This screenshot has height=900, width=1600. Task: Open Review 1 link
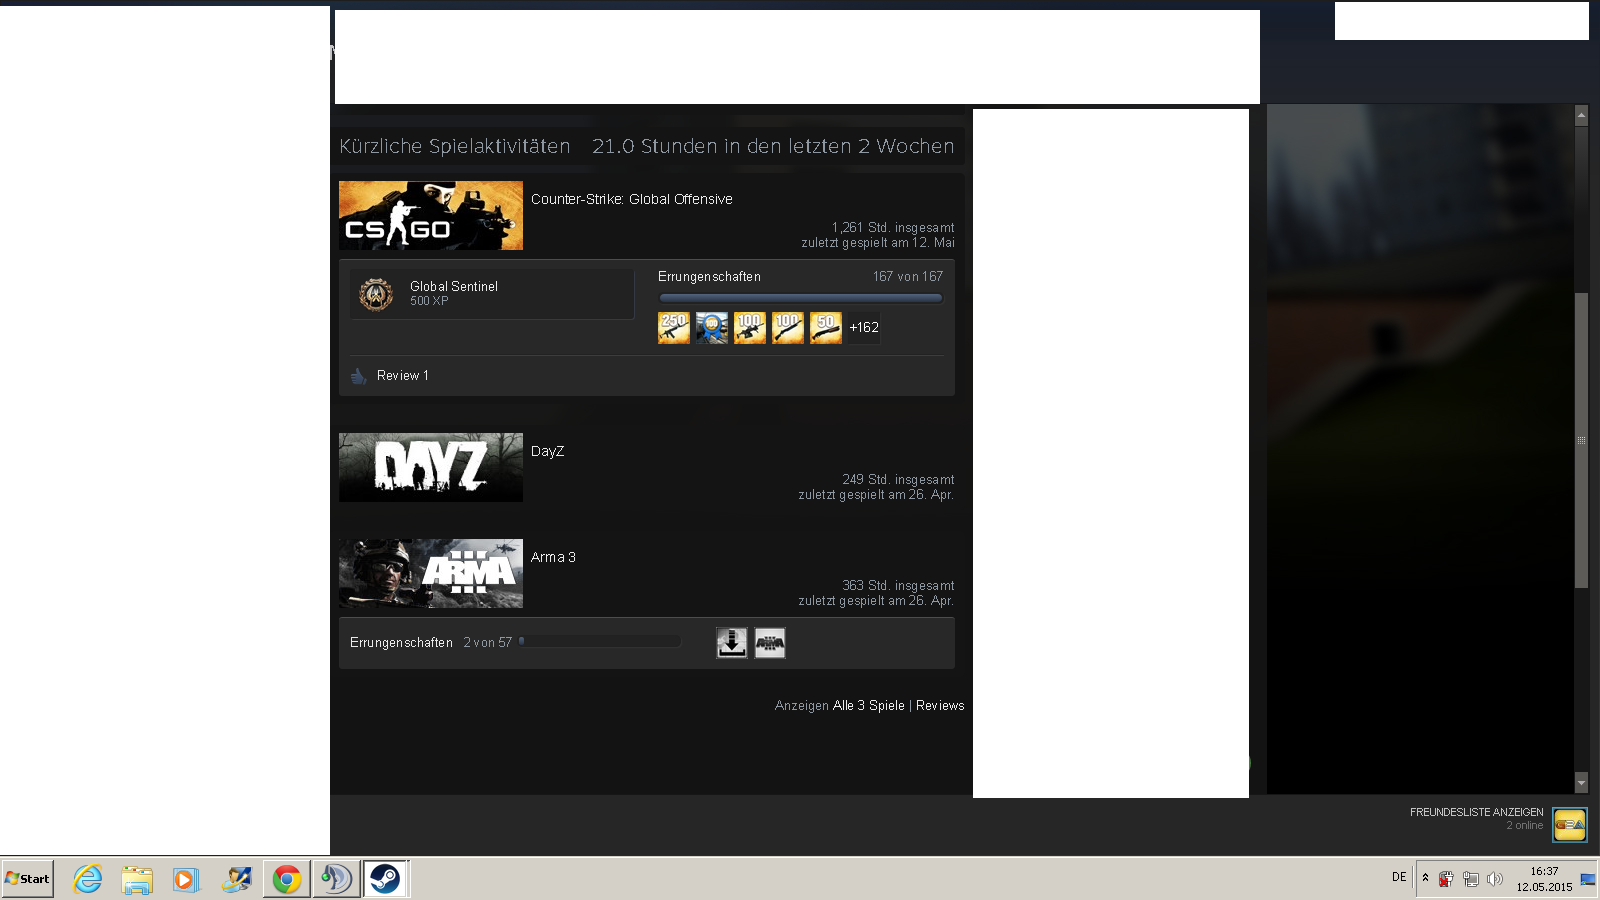tap(403, 376)
